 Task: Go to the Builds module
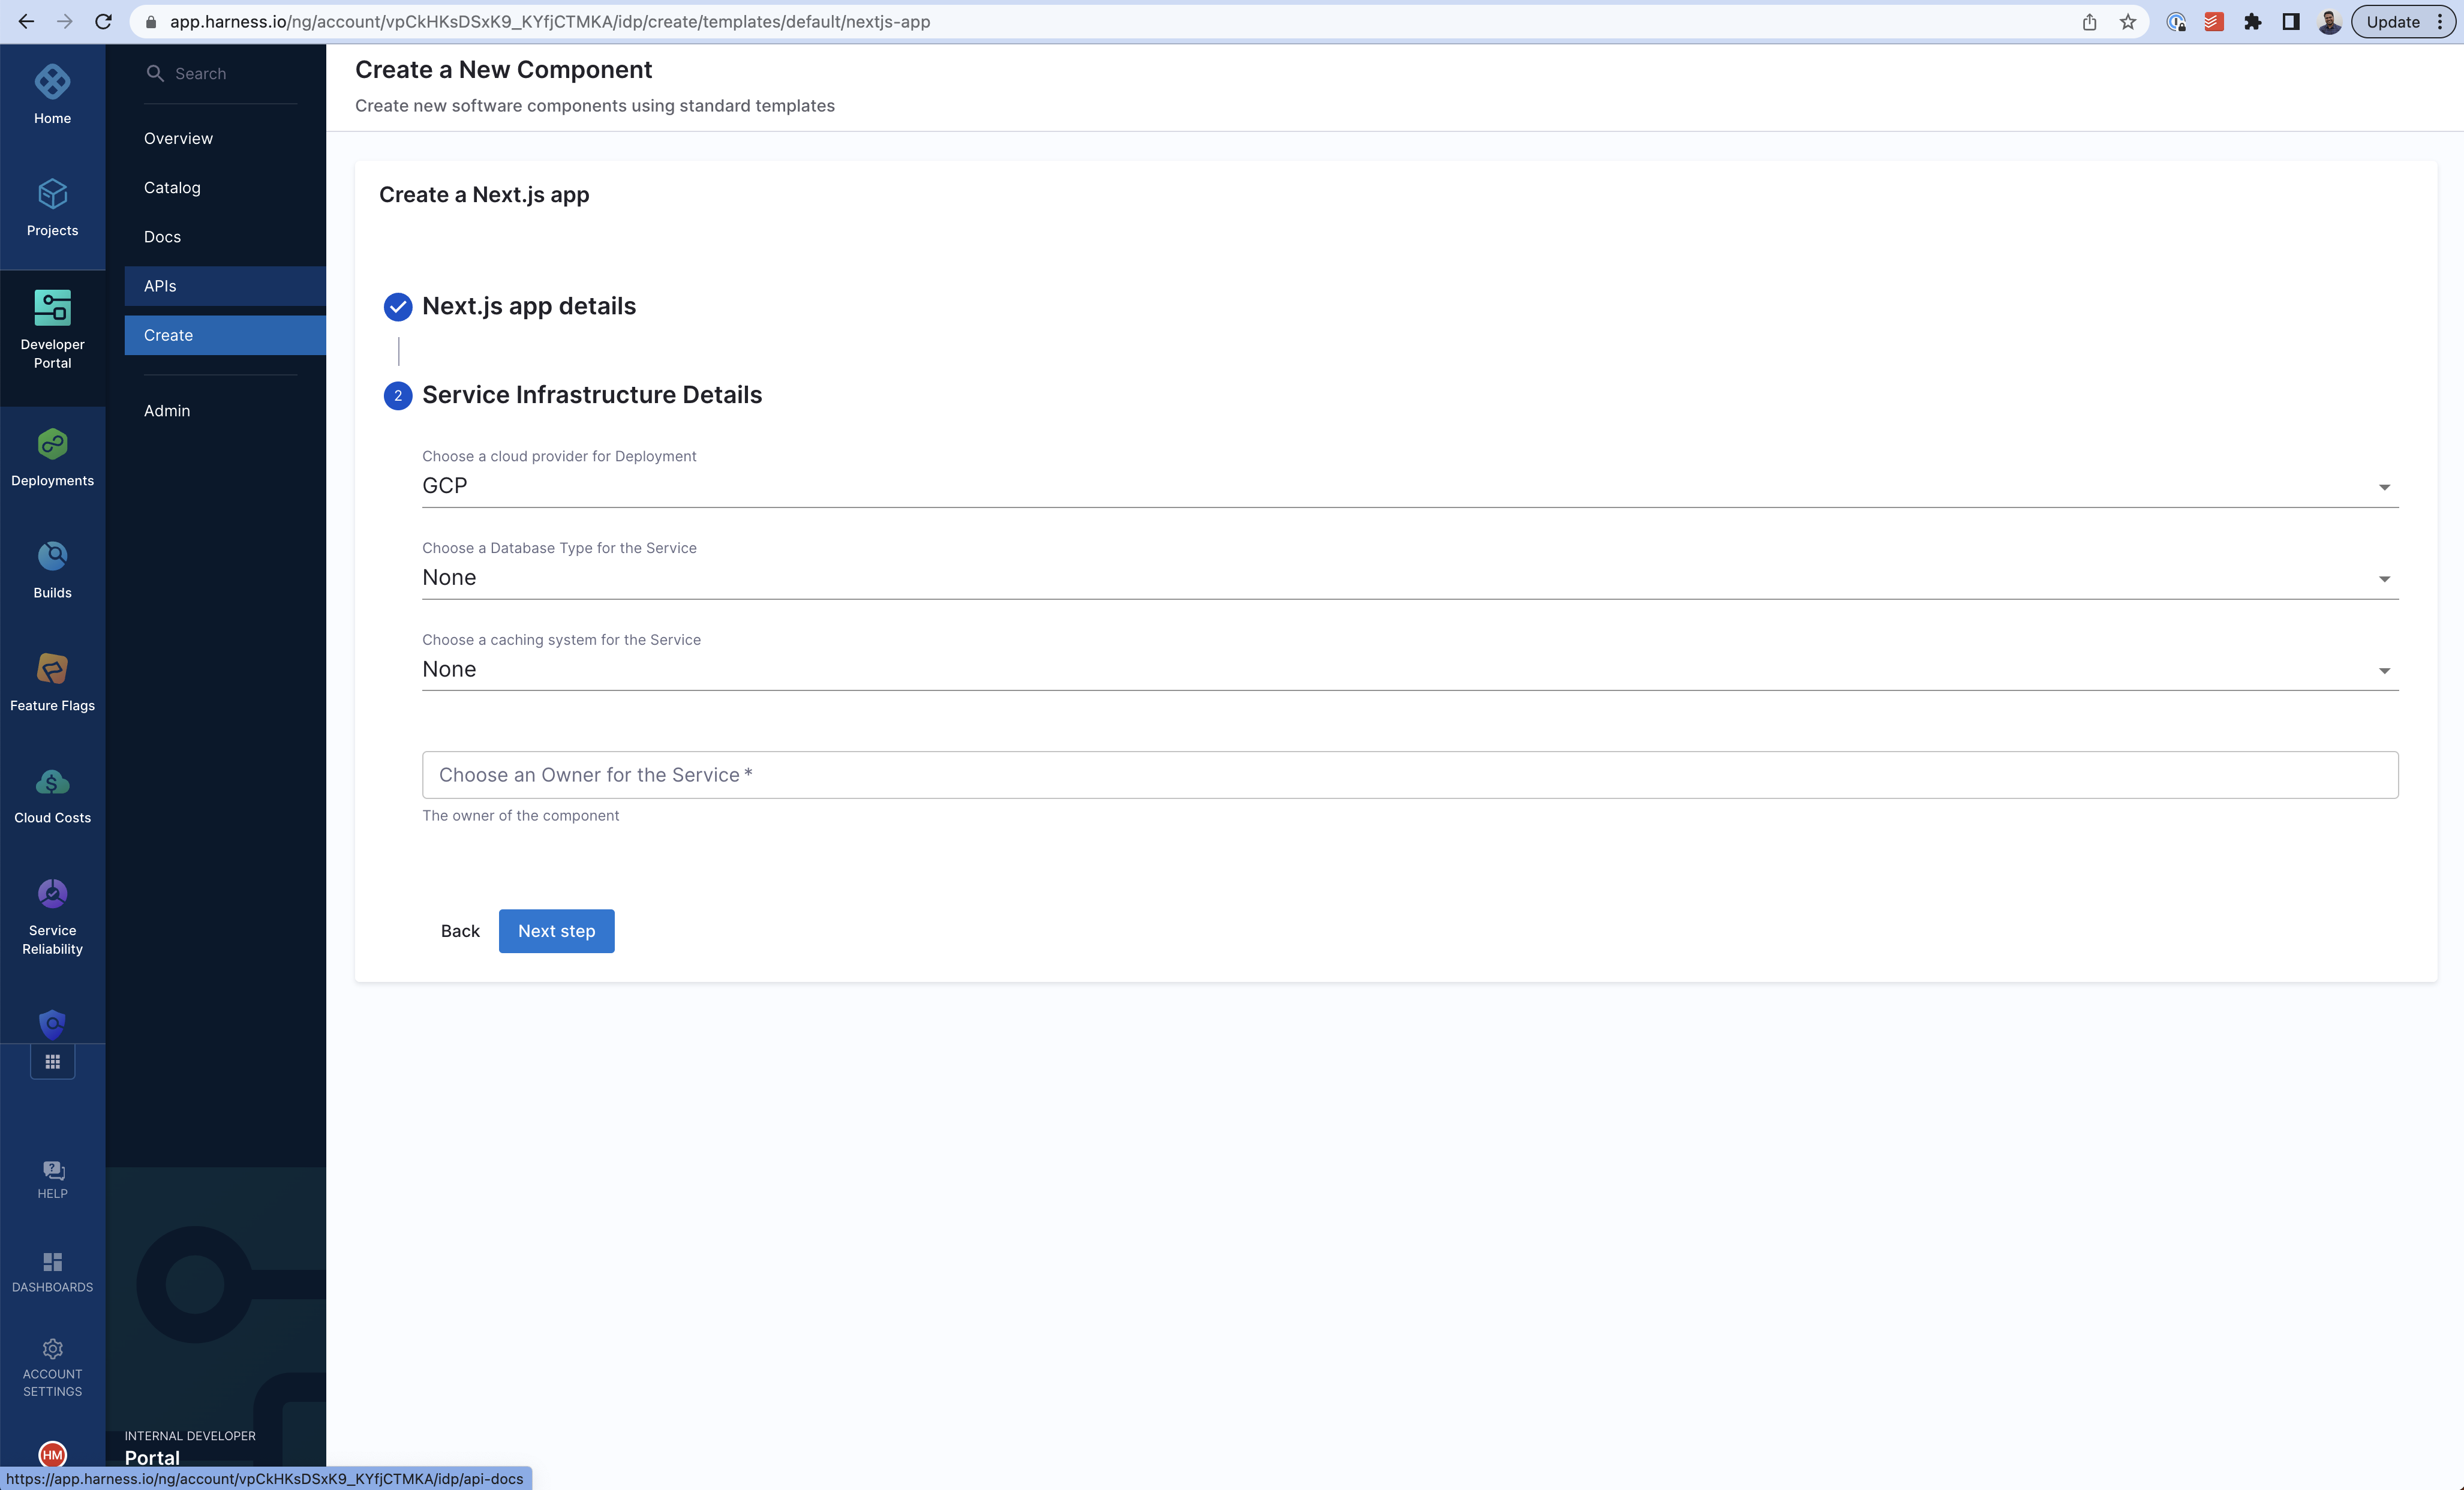52,557
